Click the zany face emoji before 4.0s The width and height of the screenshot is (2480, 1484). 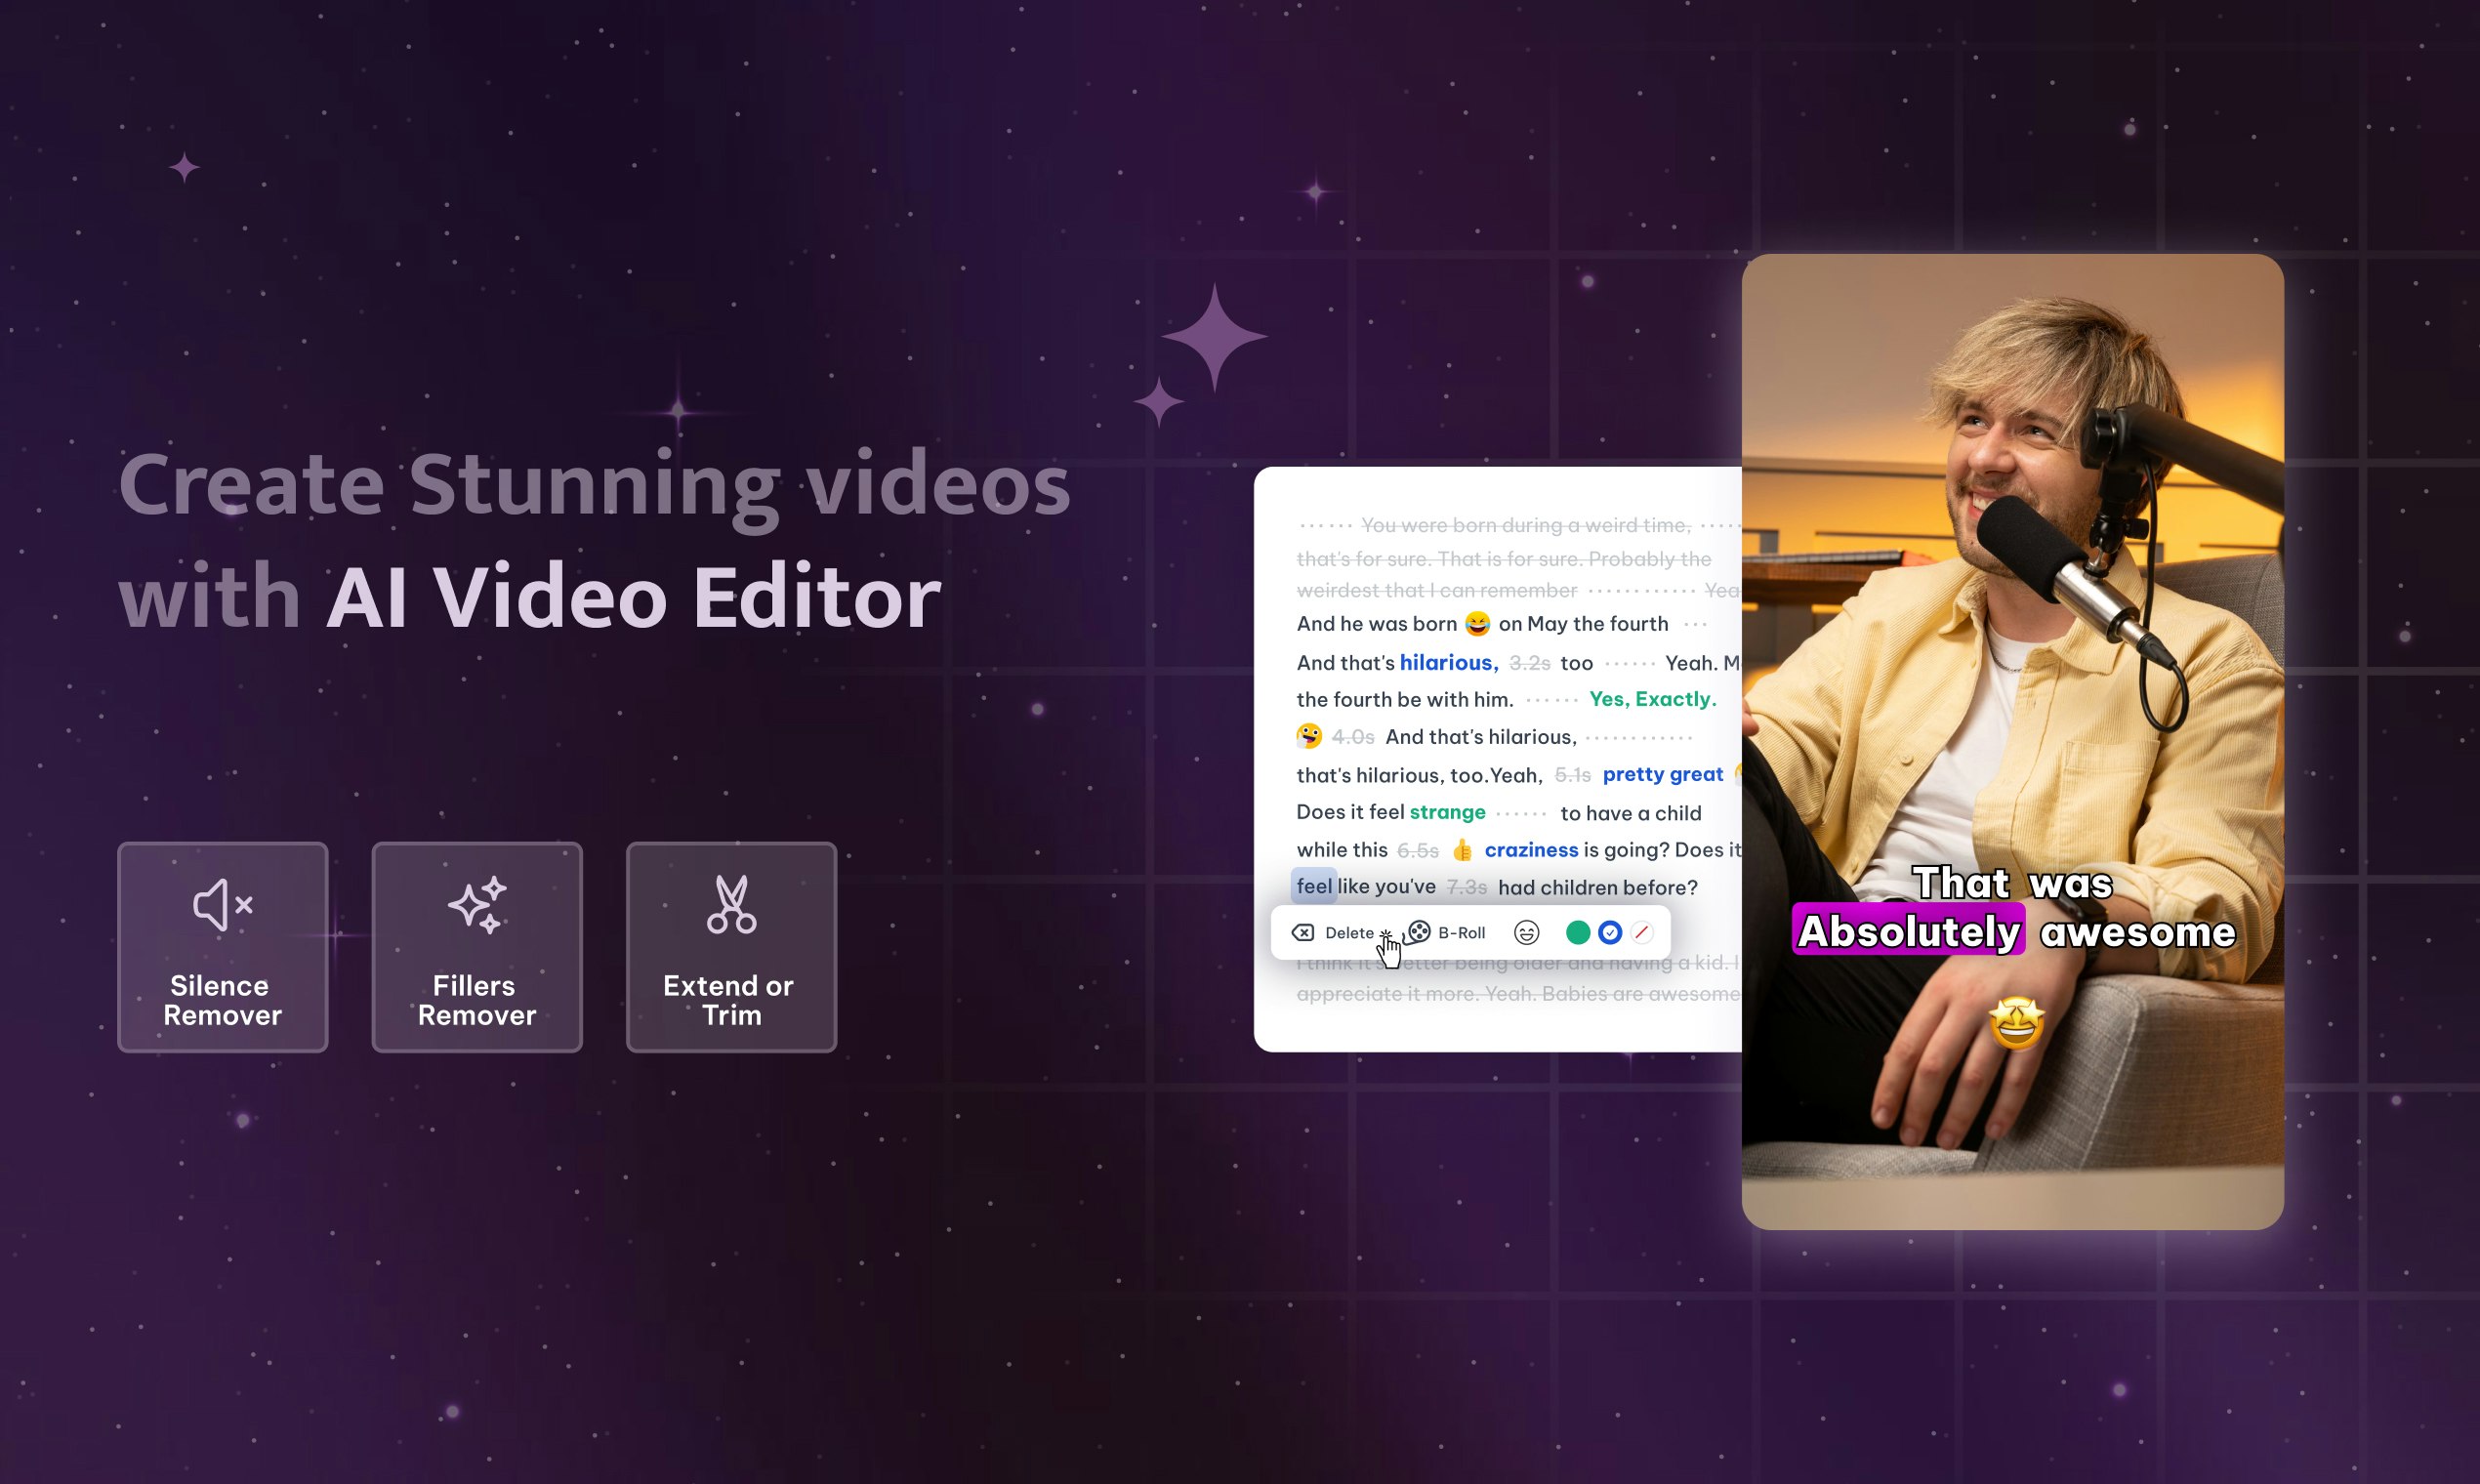click(x=1309, y=736)
